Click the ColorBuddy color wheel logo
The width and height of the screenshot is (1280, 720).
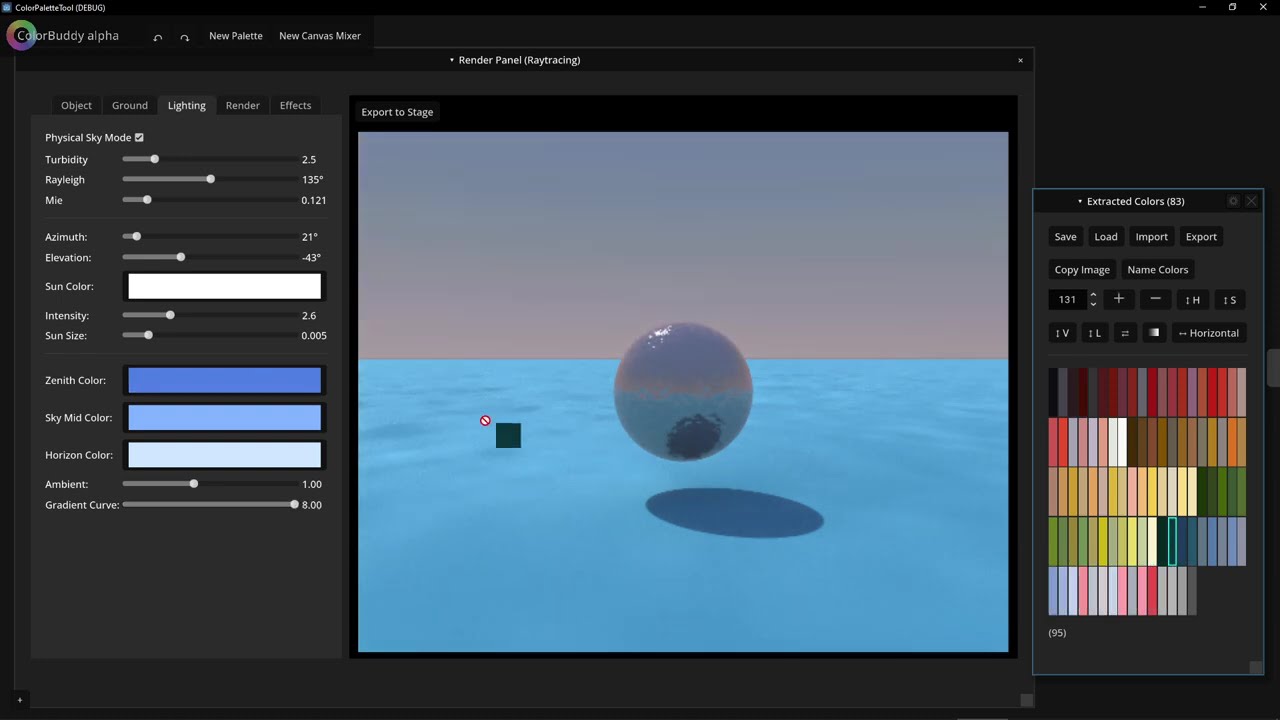pyautogui.click(x=22, y=36)
